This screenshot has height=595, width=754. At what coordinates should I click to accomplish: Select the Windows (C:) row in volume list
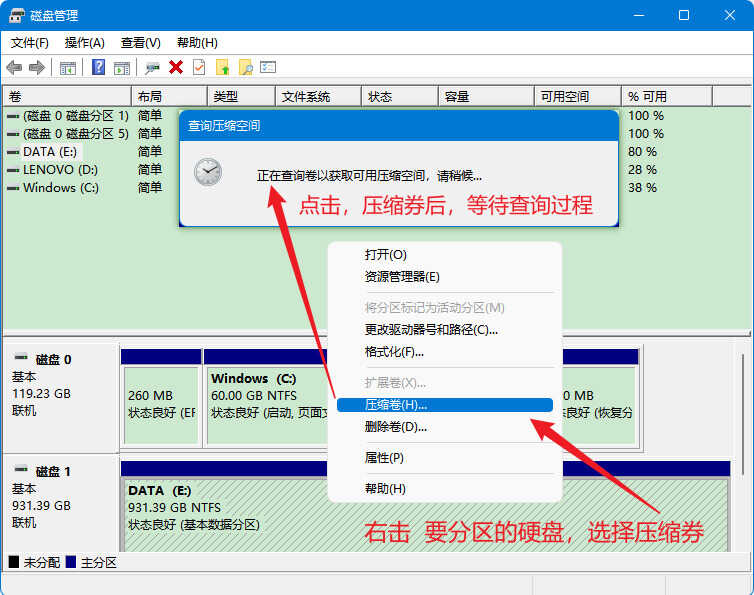pyautogui.click(x=53, y=188)
